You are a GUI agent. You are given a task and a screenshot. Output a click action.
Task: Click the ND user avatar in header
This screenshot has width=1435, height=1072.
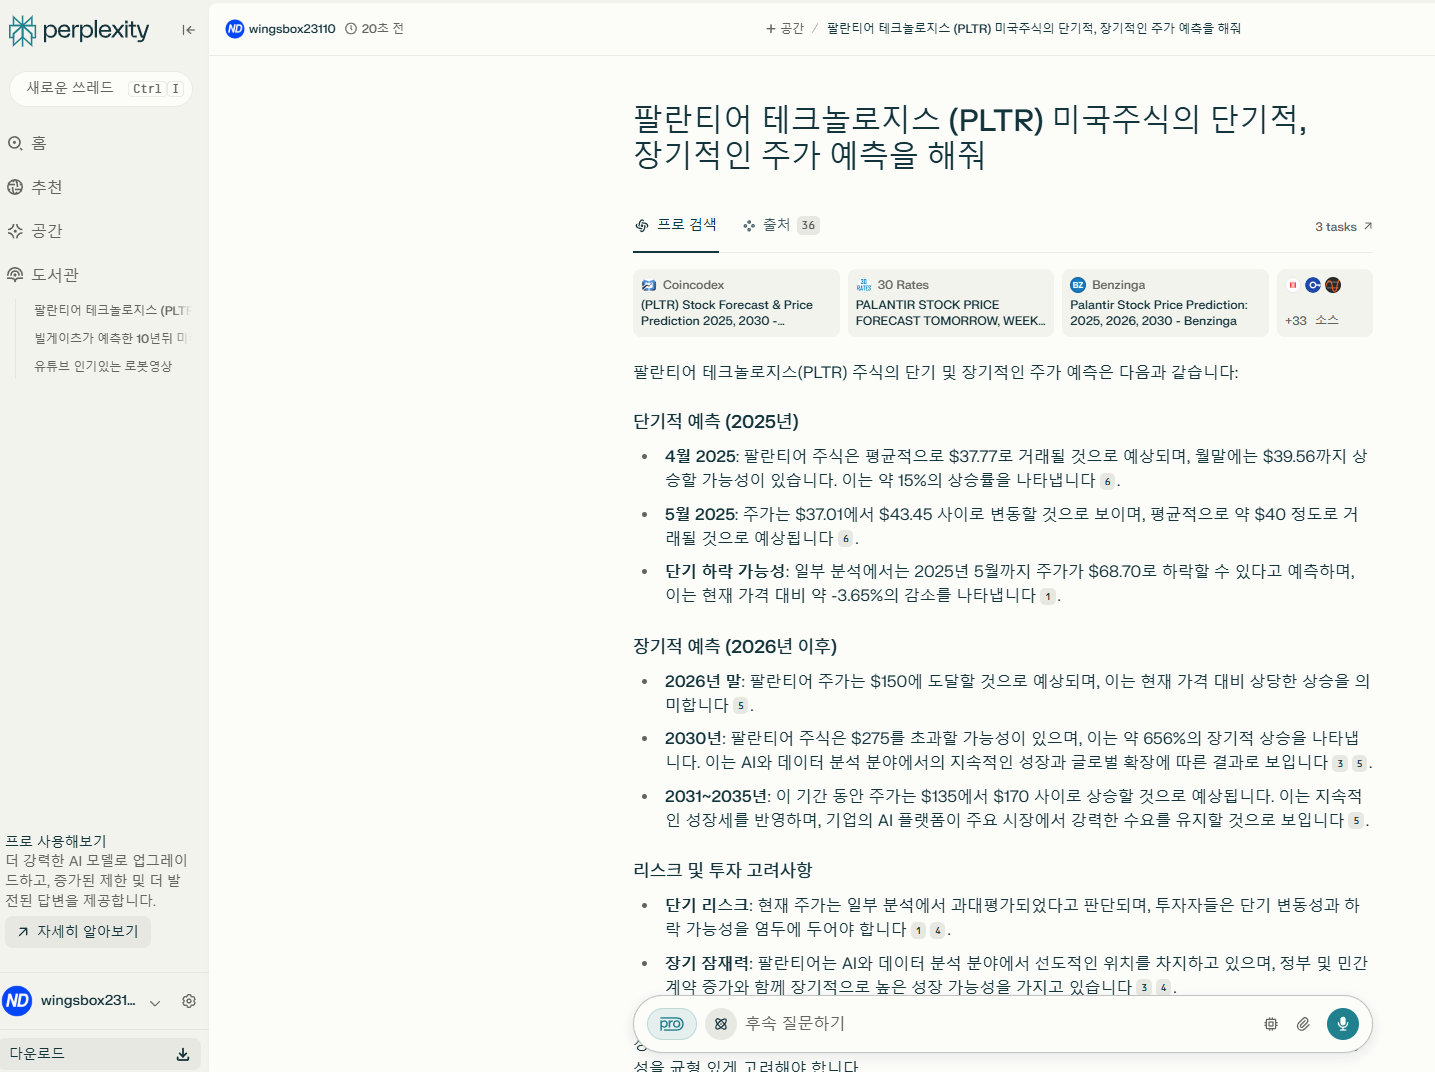pyautogui.click(x=235, y=29)
